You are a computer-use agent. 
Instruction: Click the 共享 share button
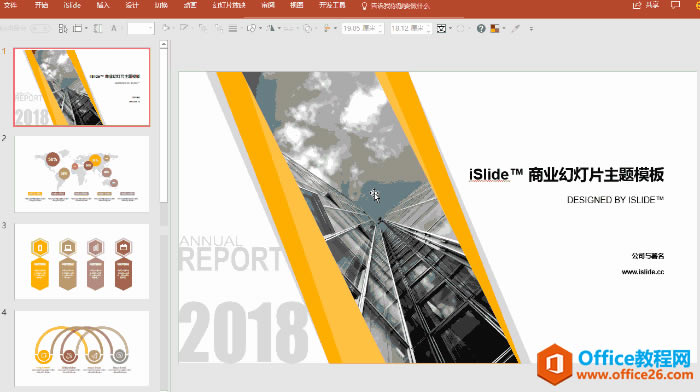646,5
